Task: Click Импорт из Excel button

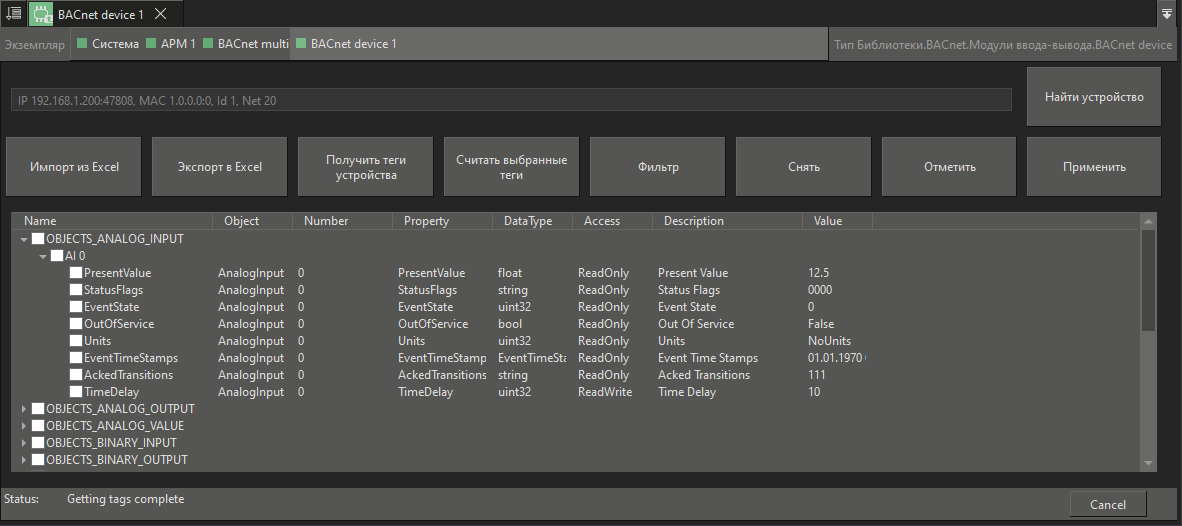Action: [x=74, y=167]
